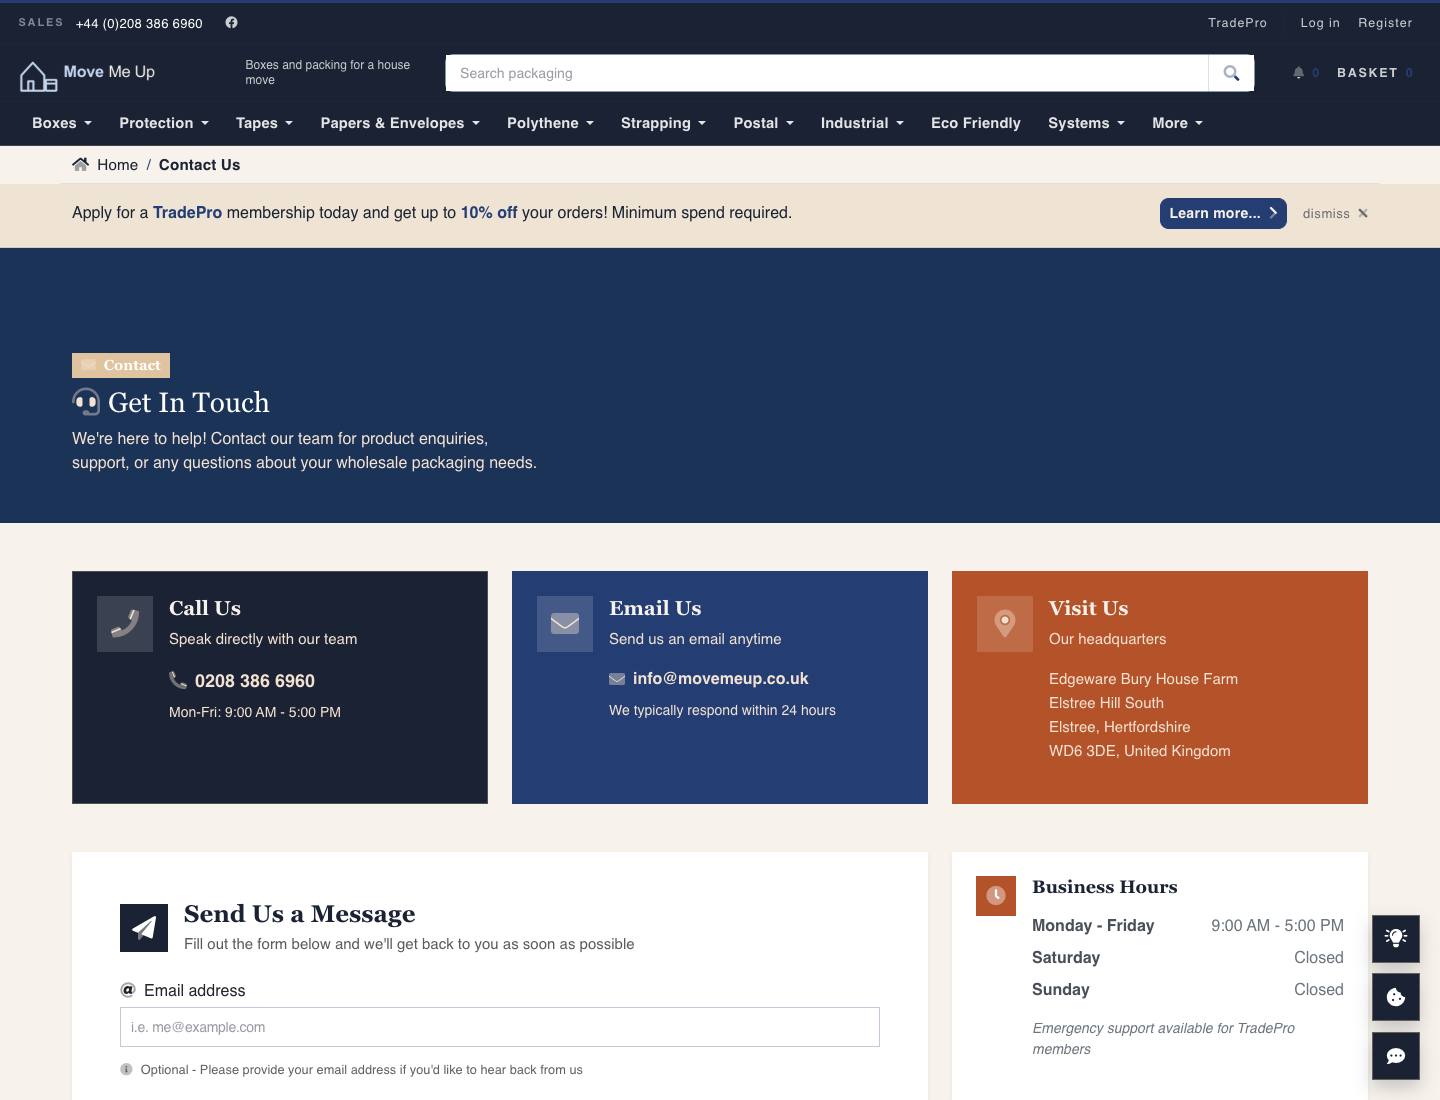Click Log in
Image resolution: width=1440 pixels, height=1100 pixels.
point(1320,22)
